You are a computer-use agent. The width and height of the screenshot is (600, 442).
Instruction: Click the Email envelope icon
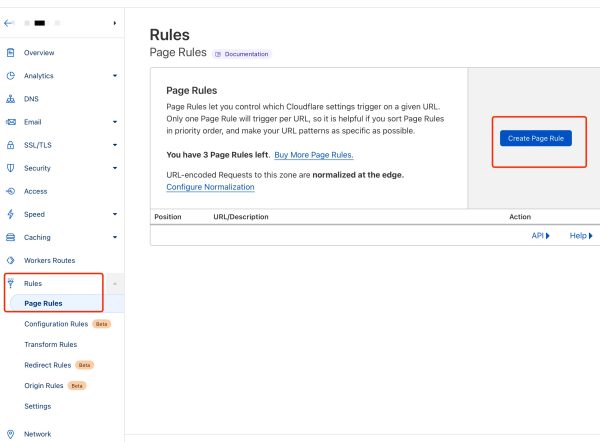click(11, 122)
